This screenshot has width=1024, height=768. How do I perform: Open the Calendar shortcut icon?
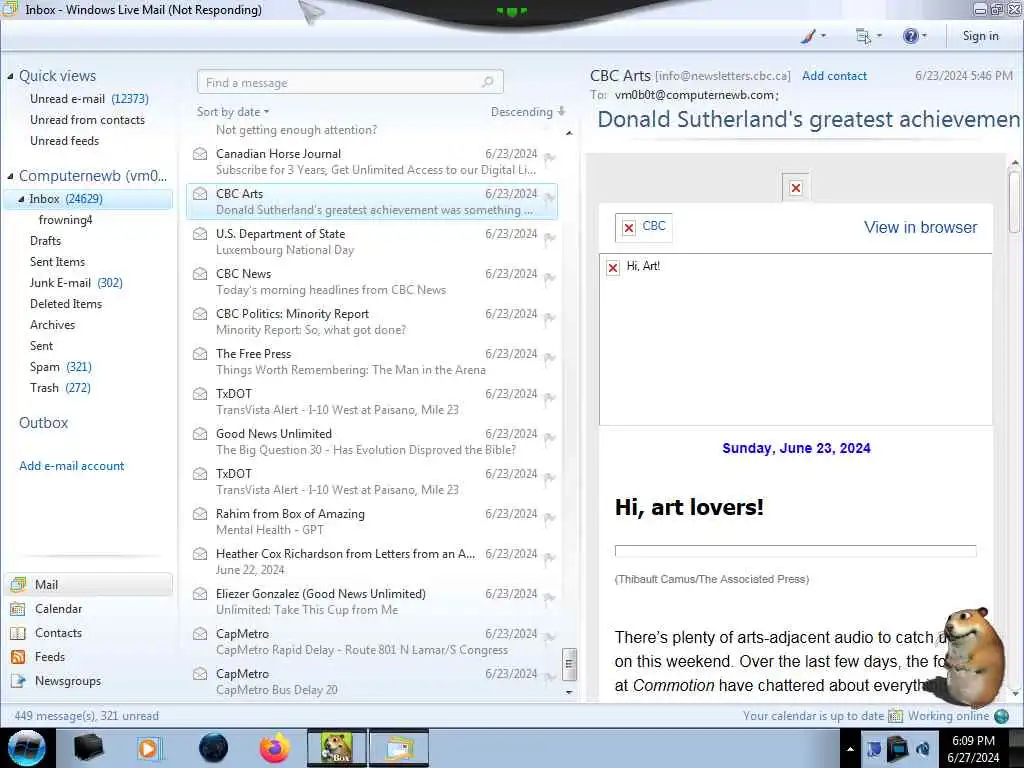tap(18, 609)
